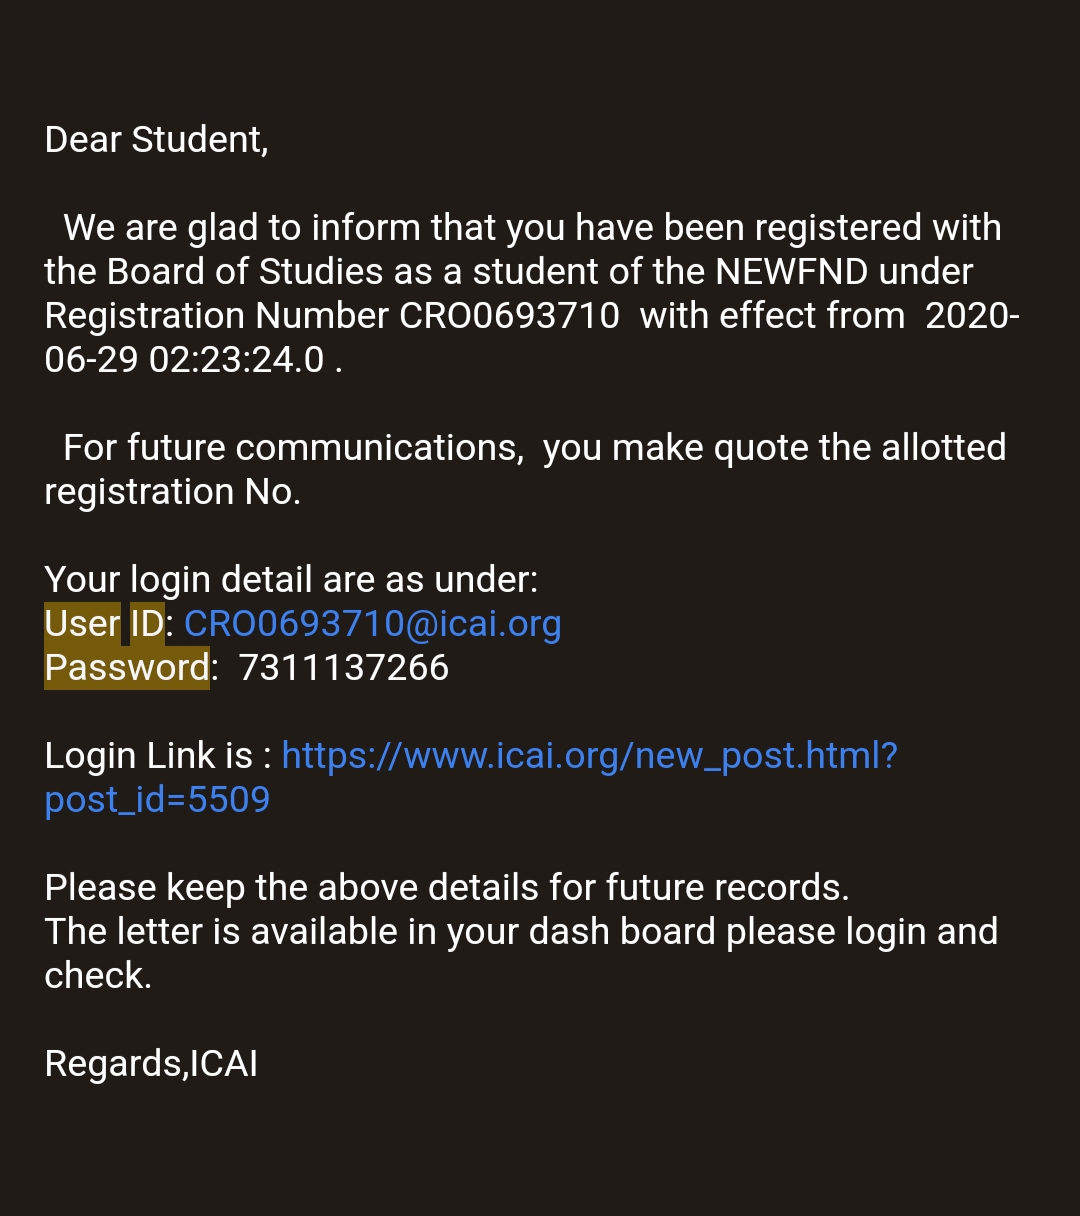Click "The letter is available" sentence

click(x=236, y=932)
